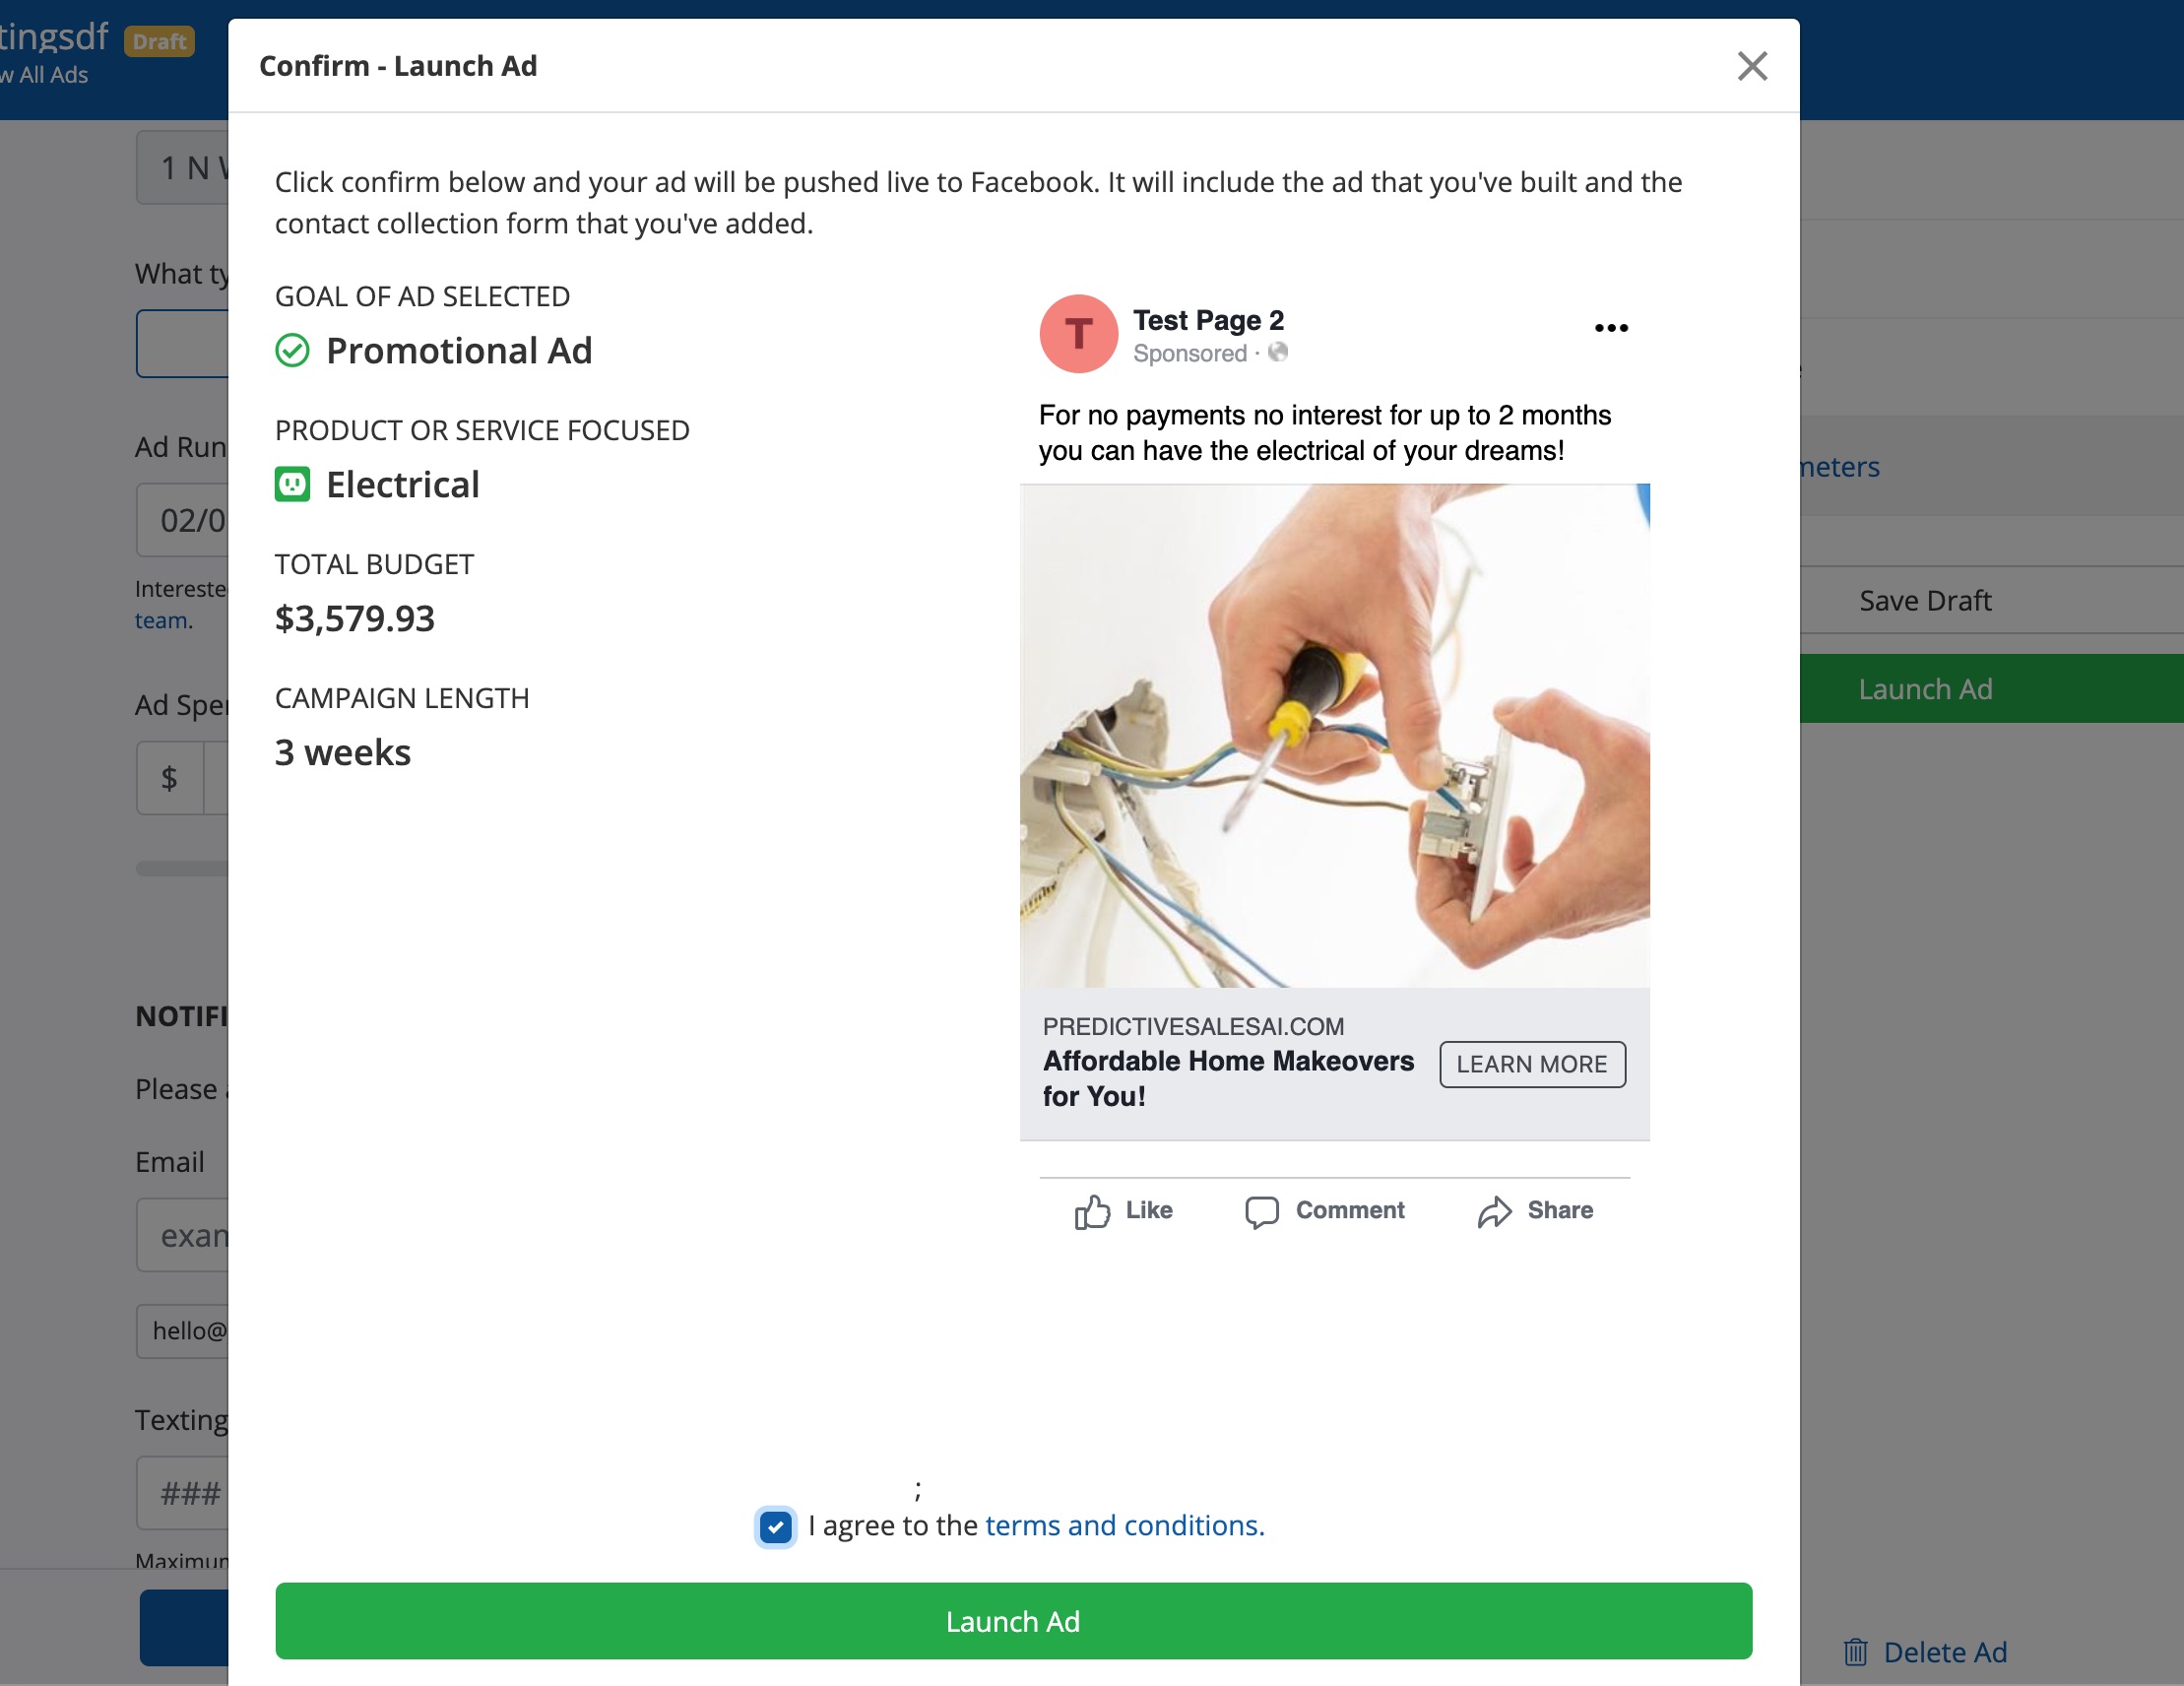Click the Test Page 2 name
This screenshot has height=1686, width=2184.
pos(1208,320)
